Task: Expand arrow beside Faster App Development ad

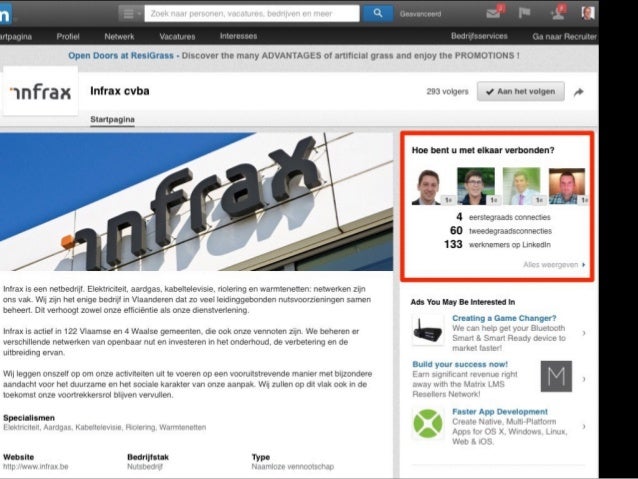Action: click(x=584, y=427)
